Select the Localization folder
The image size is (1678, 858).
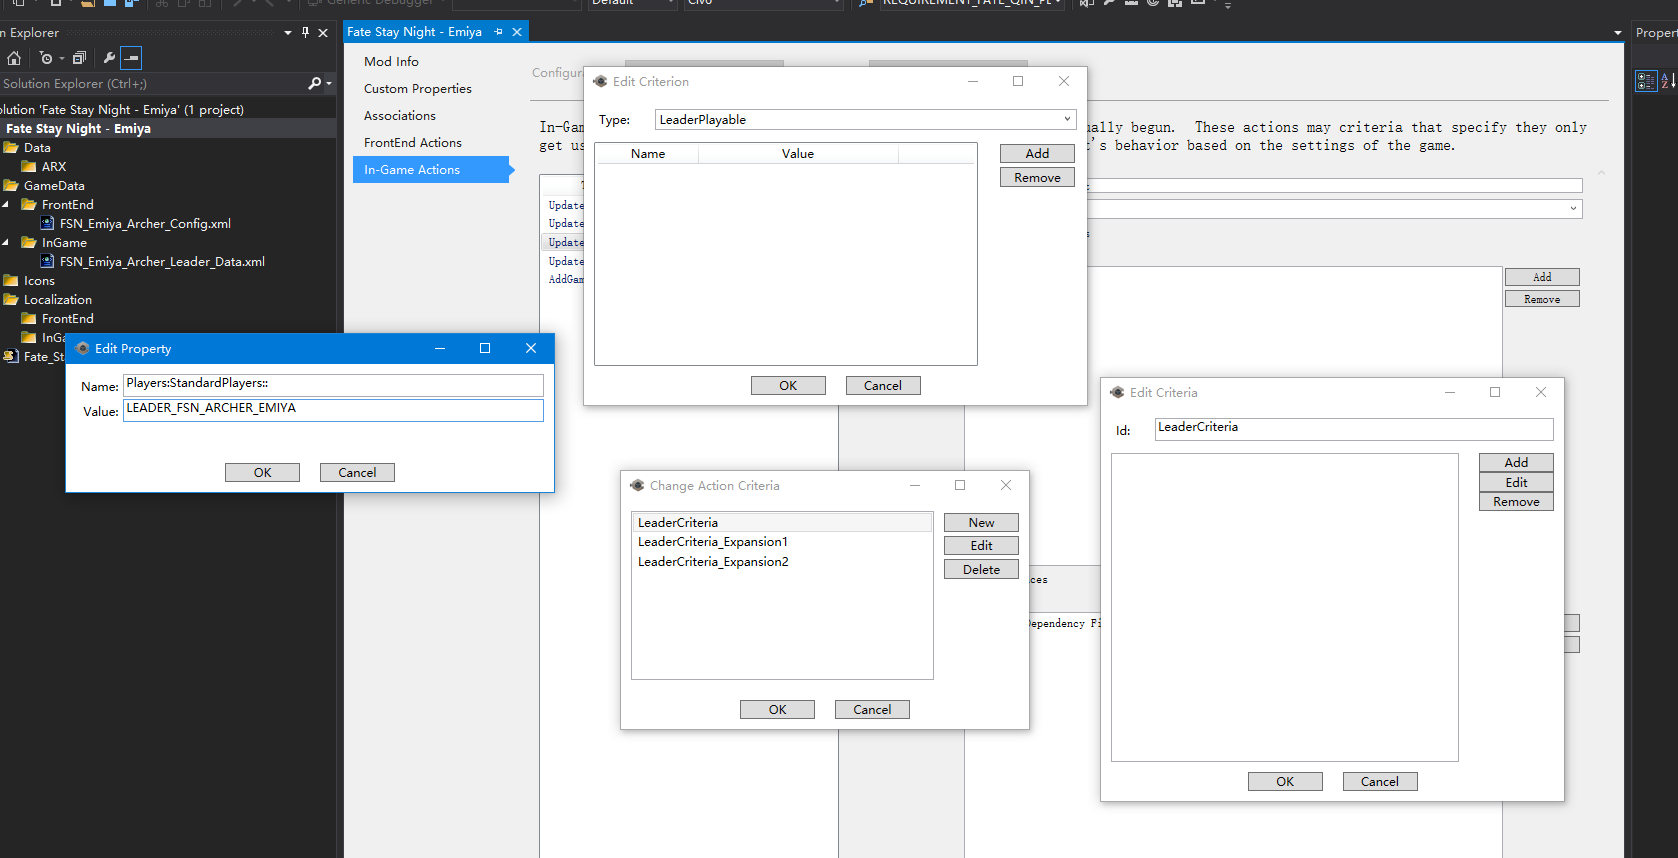pos(58,300)
